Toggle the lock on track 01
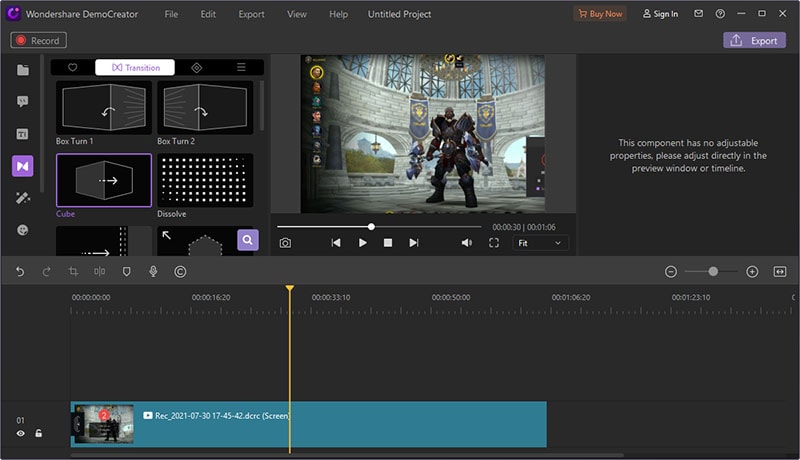The width and height of the screenshot is (800, 460). 39,433
